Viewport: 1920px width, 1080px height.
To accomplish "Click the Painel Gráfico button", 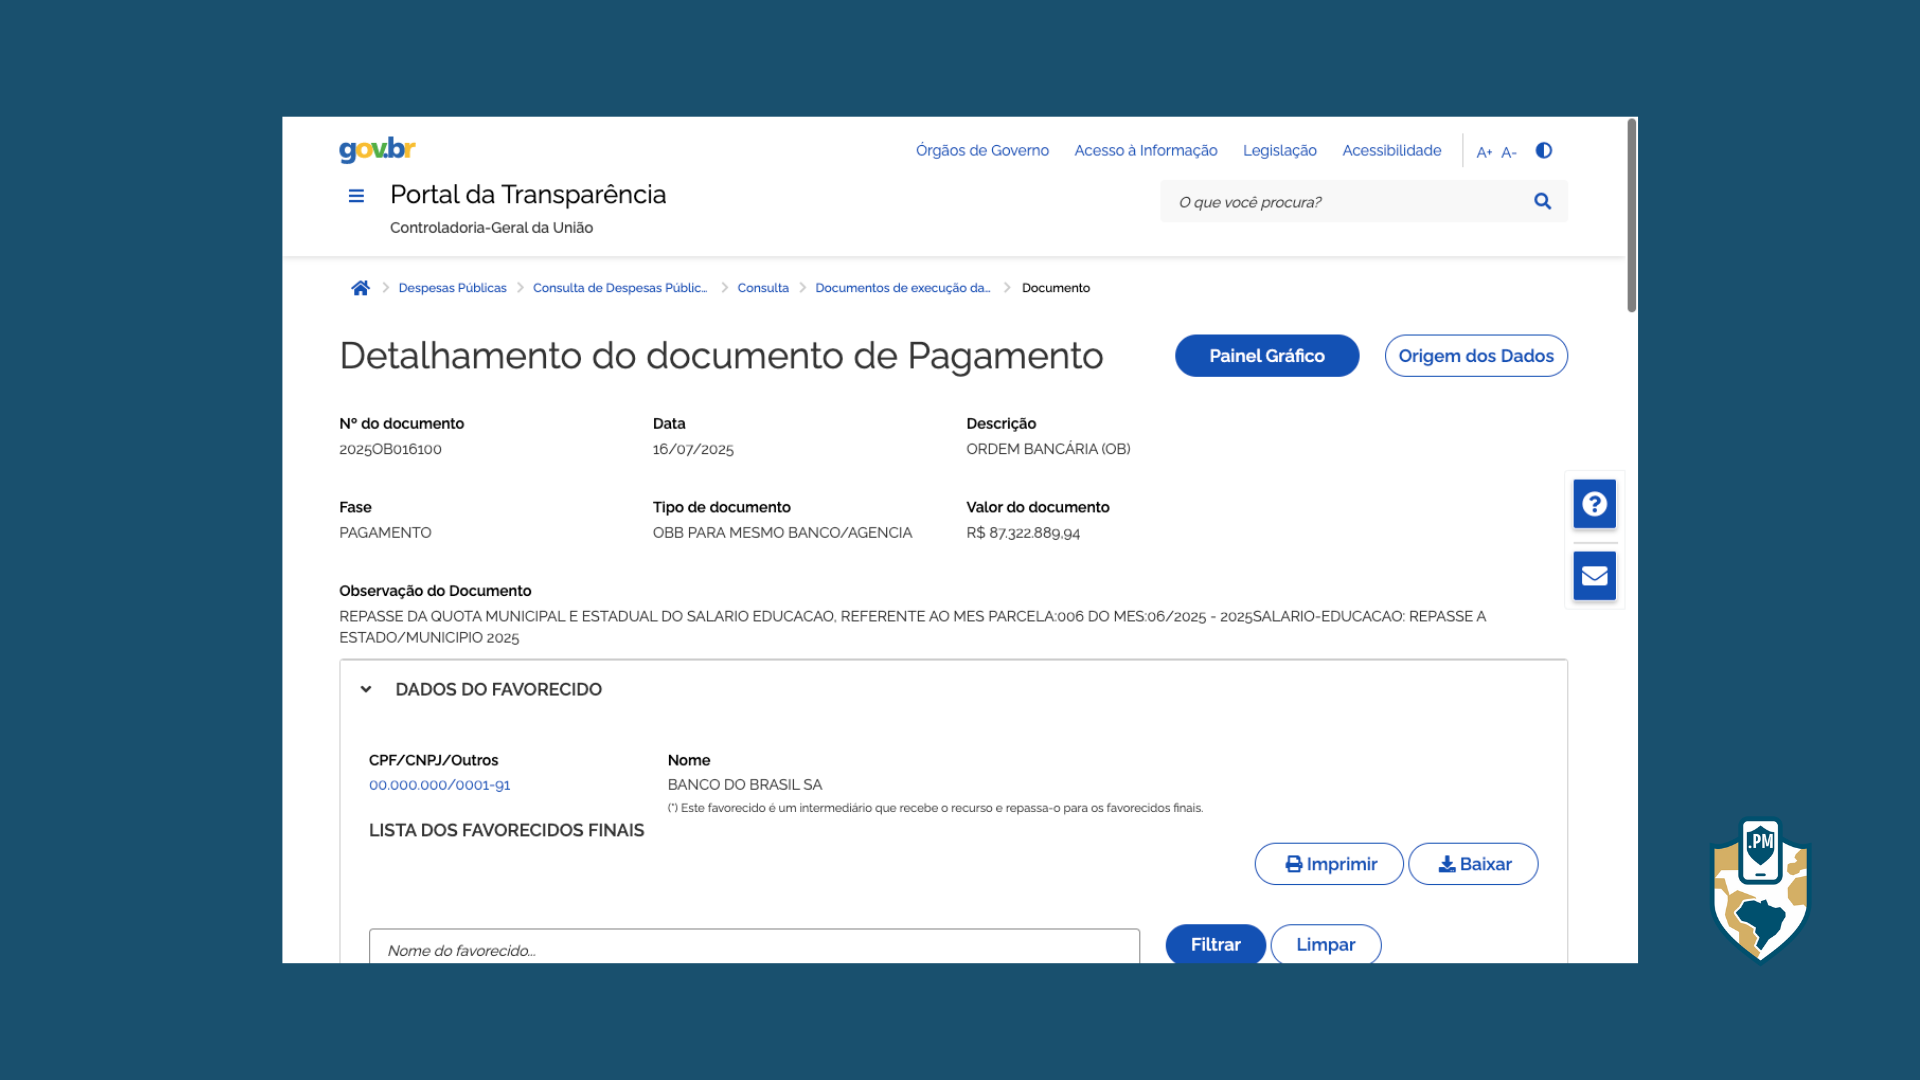I will [1266, 356].
